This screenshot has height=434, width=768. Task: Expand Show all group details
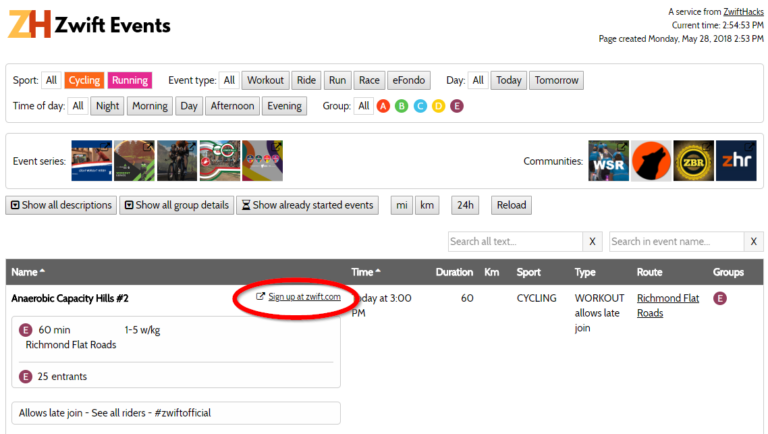177,205
